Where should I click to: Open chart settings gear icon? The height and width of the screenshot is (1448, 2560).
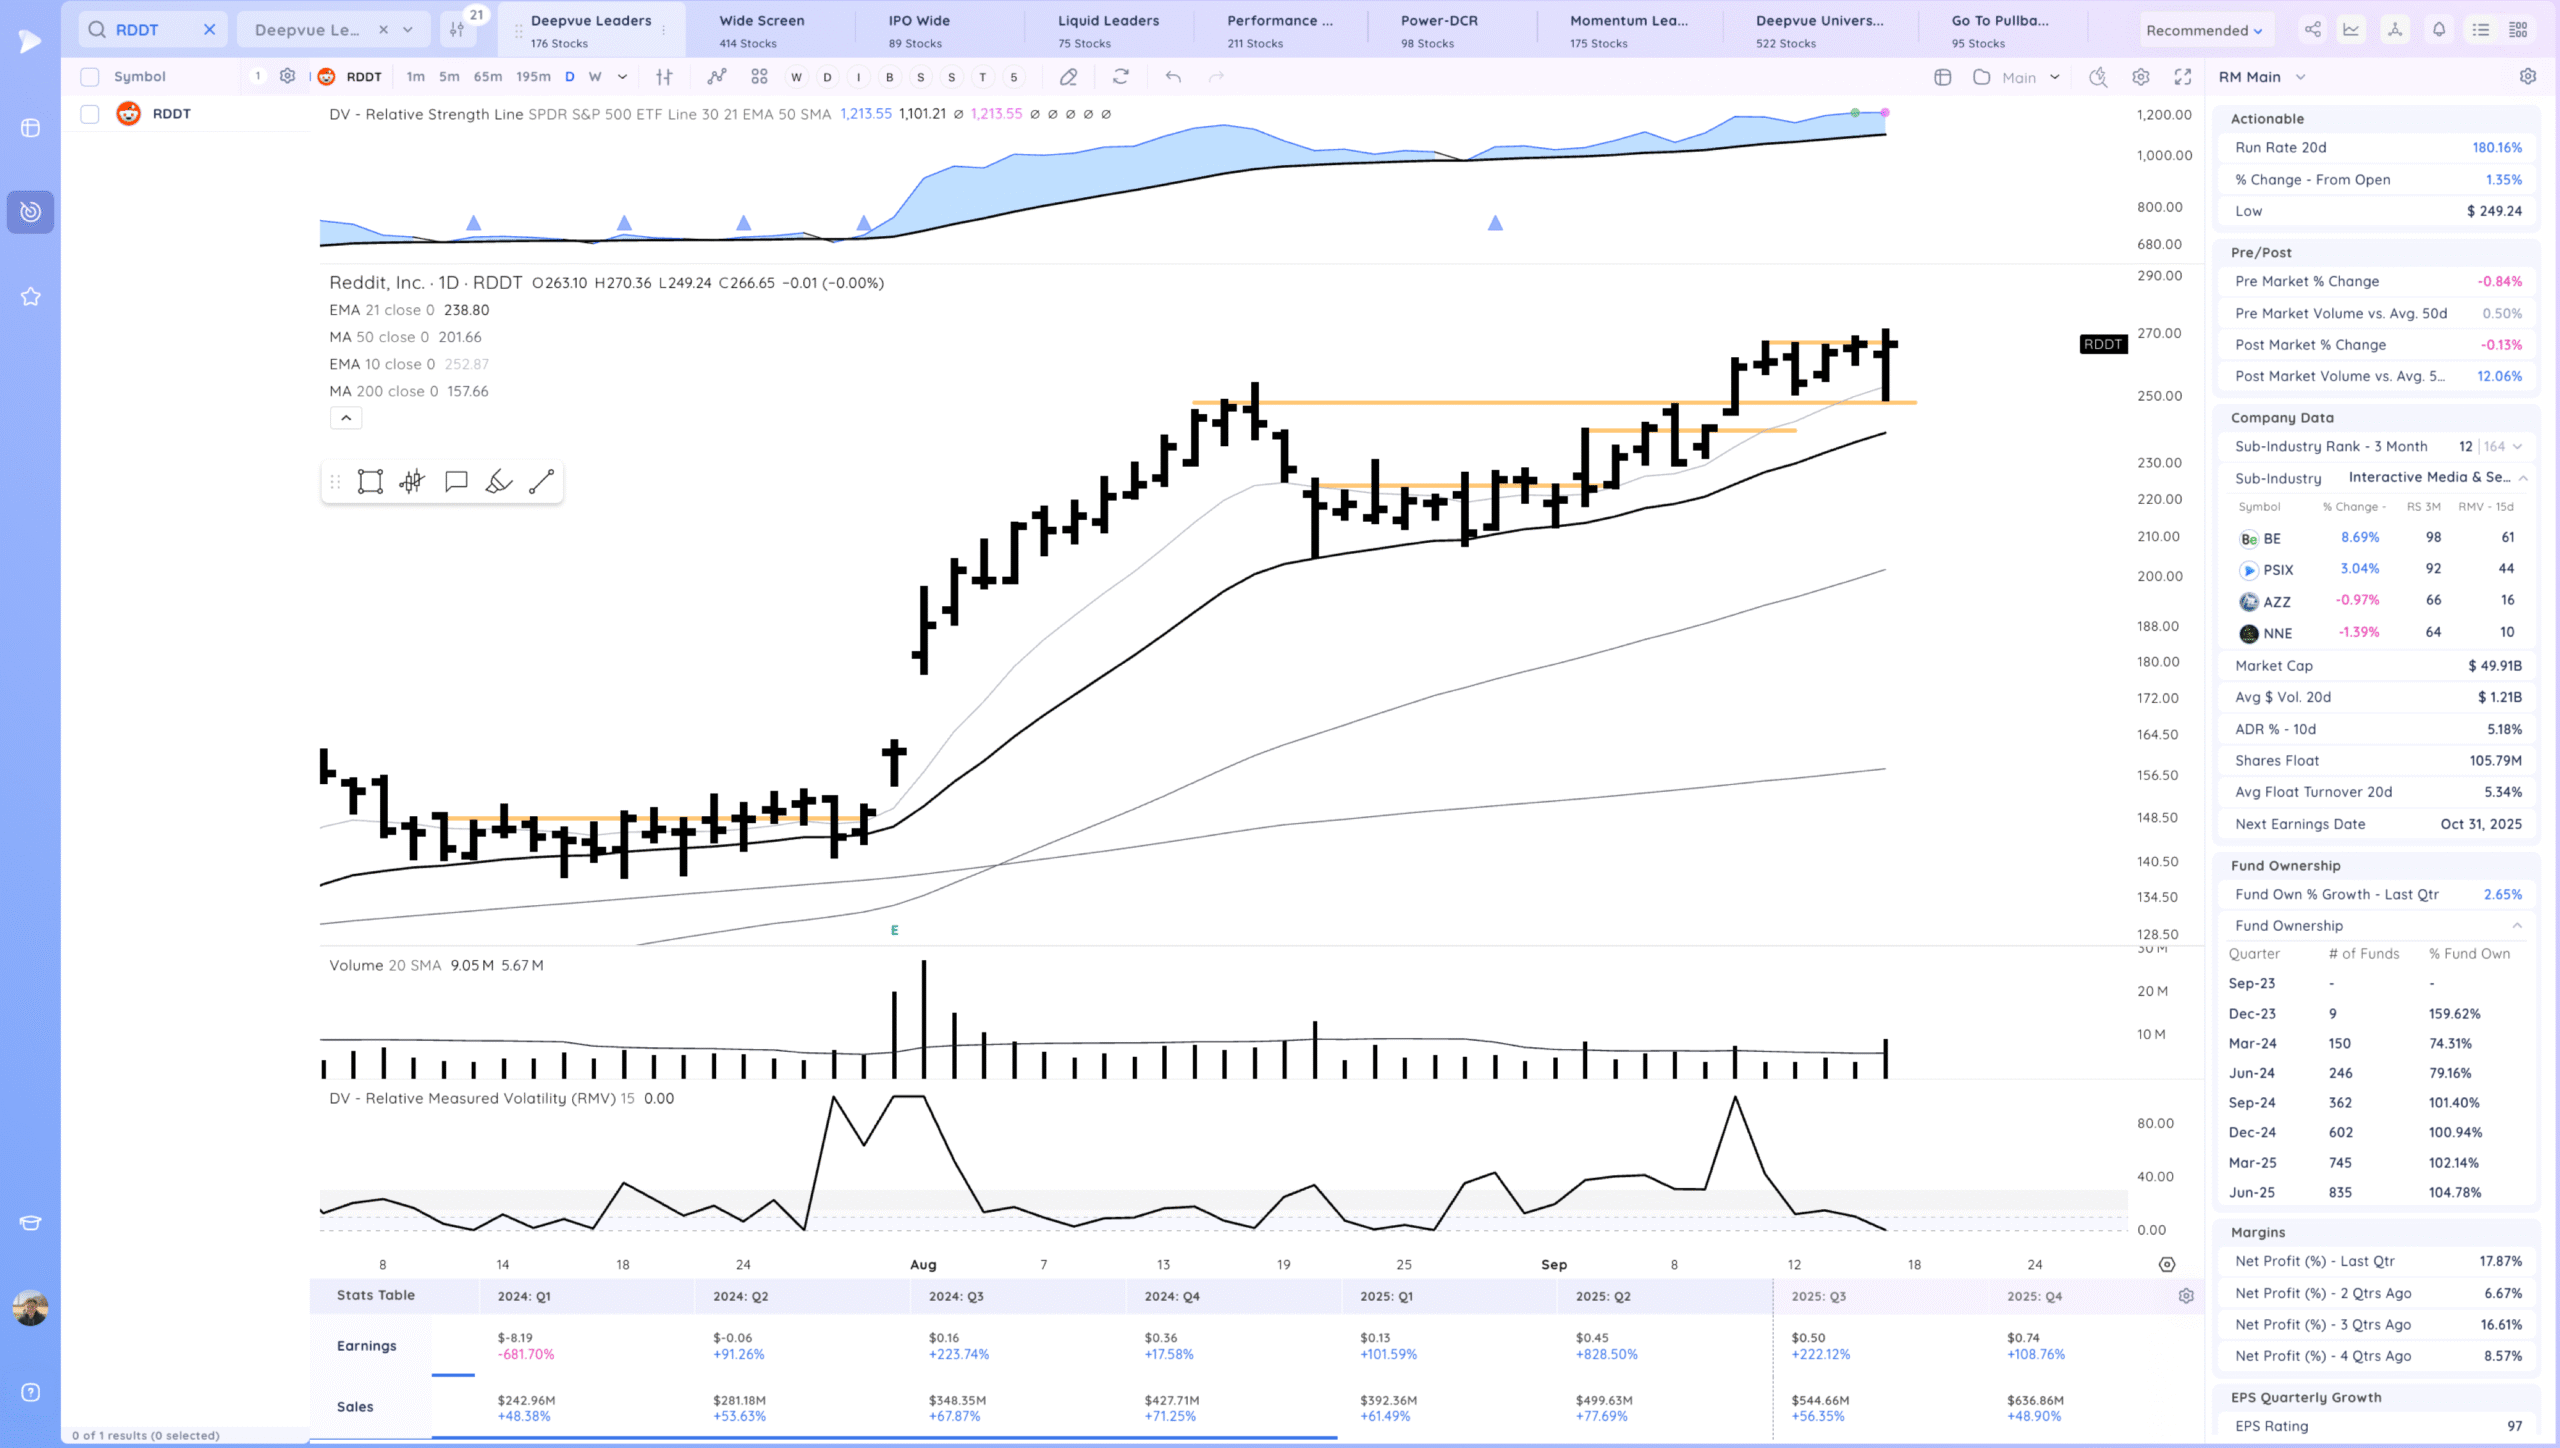[2141, 77]
